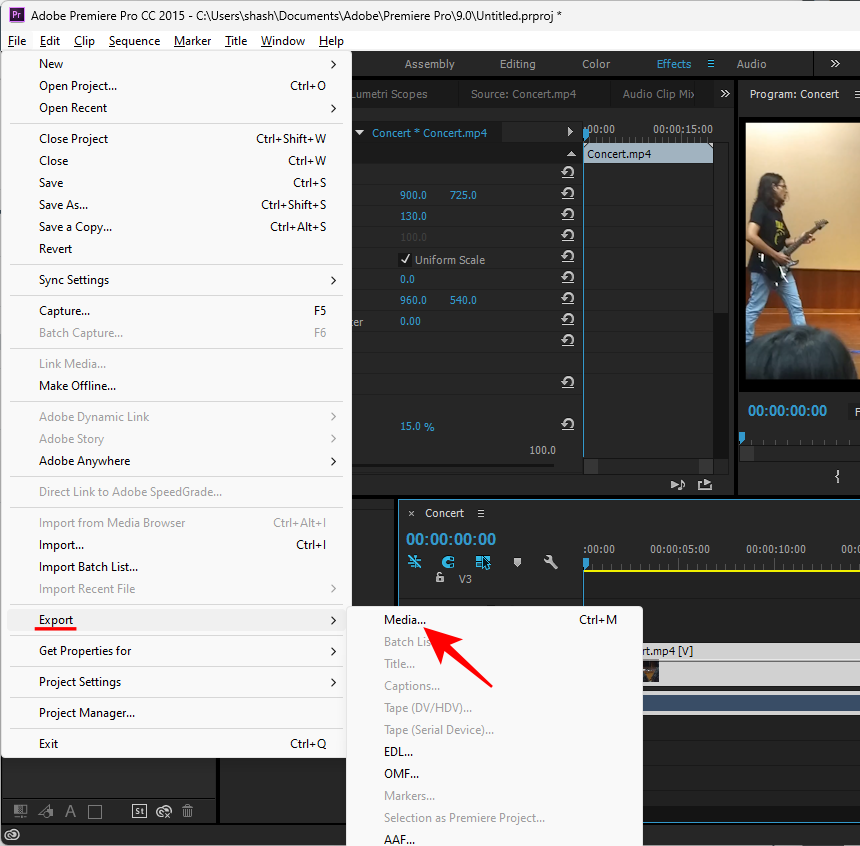Open the Concert timeline panel hamburger menu

tap(481, 513)
